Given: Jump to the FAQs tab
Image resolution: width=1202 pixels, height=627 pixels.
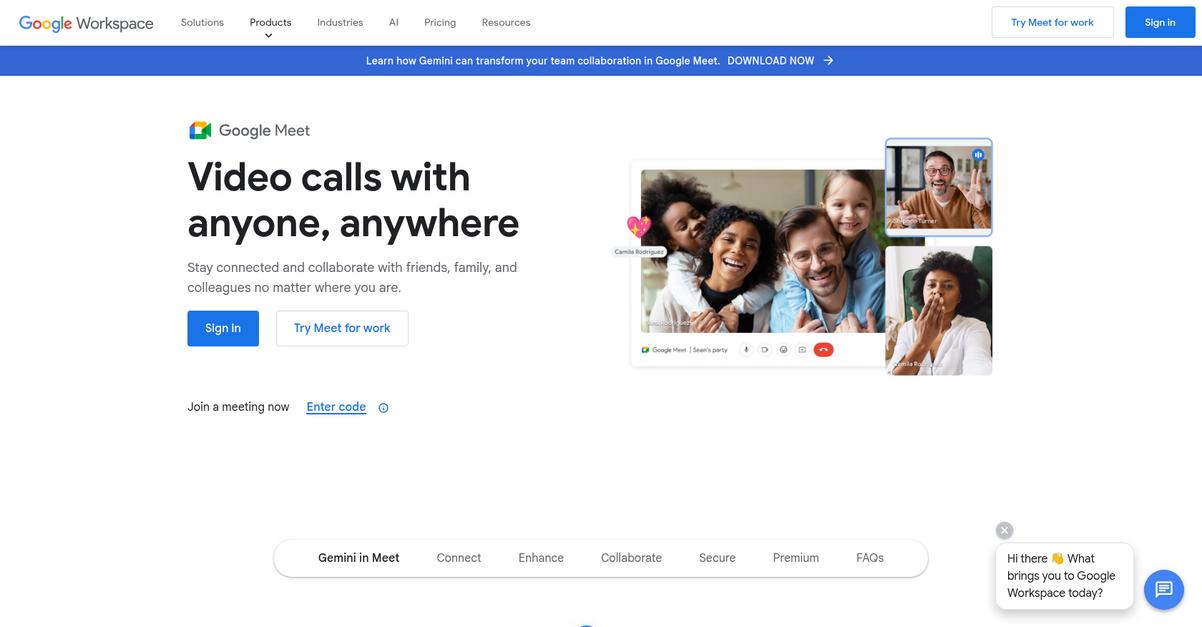Looking at the screenshot, I should pyautogui.click(x=870, y=558).
